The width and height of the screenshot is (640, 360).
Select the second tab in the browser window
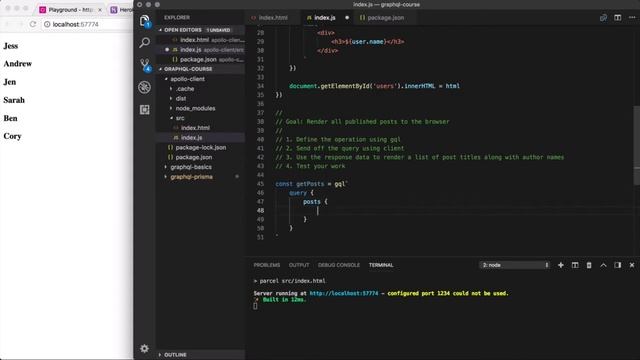[120, 9]
